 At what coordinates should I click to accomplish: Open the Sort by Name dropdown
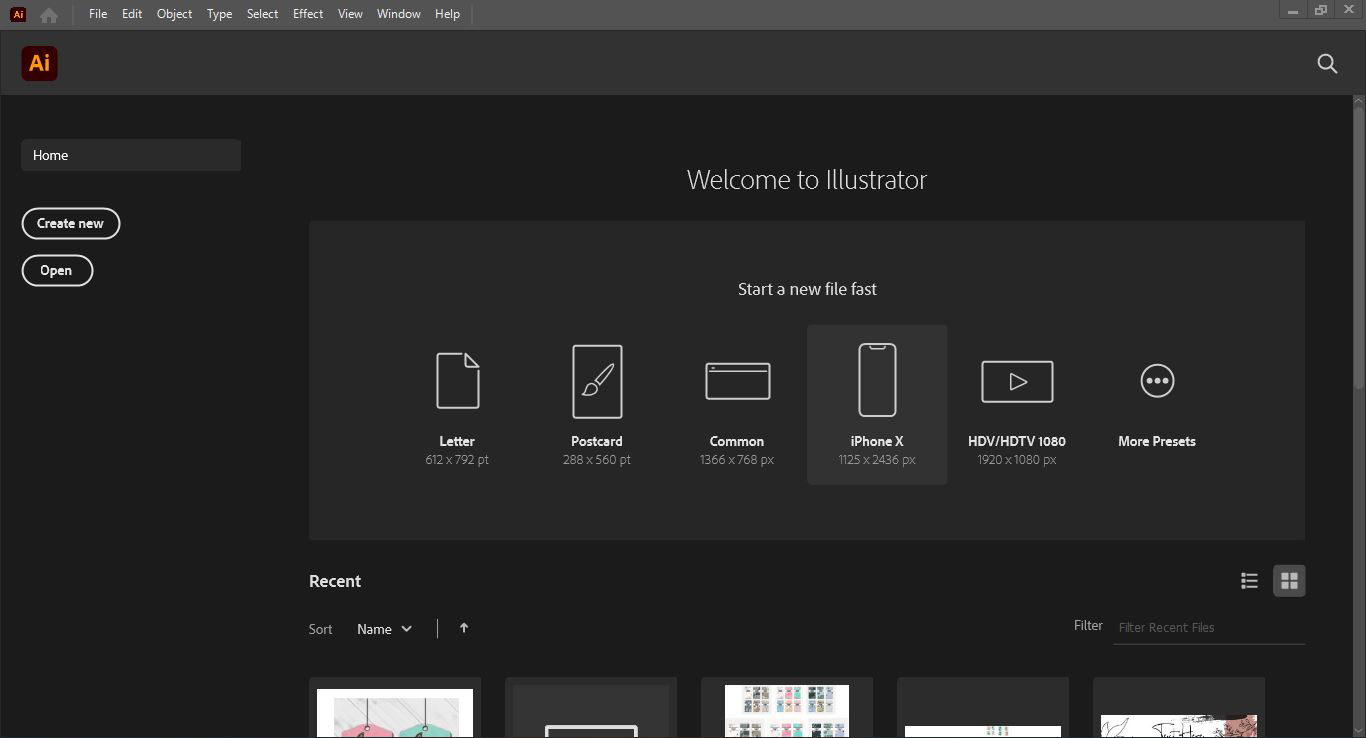pos(385,629)
